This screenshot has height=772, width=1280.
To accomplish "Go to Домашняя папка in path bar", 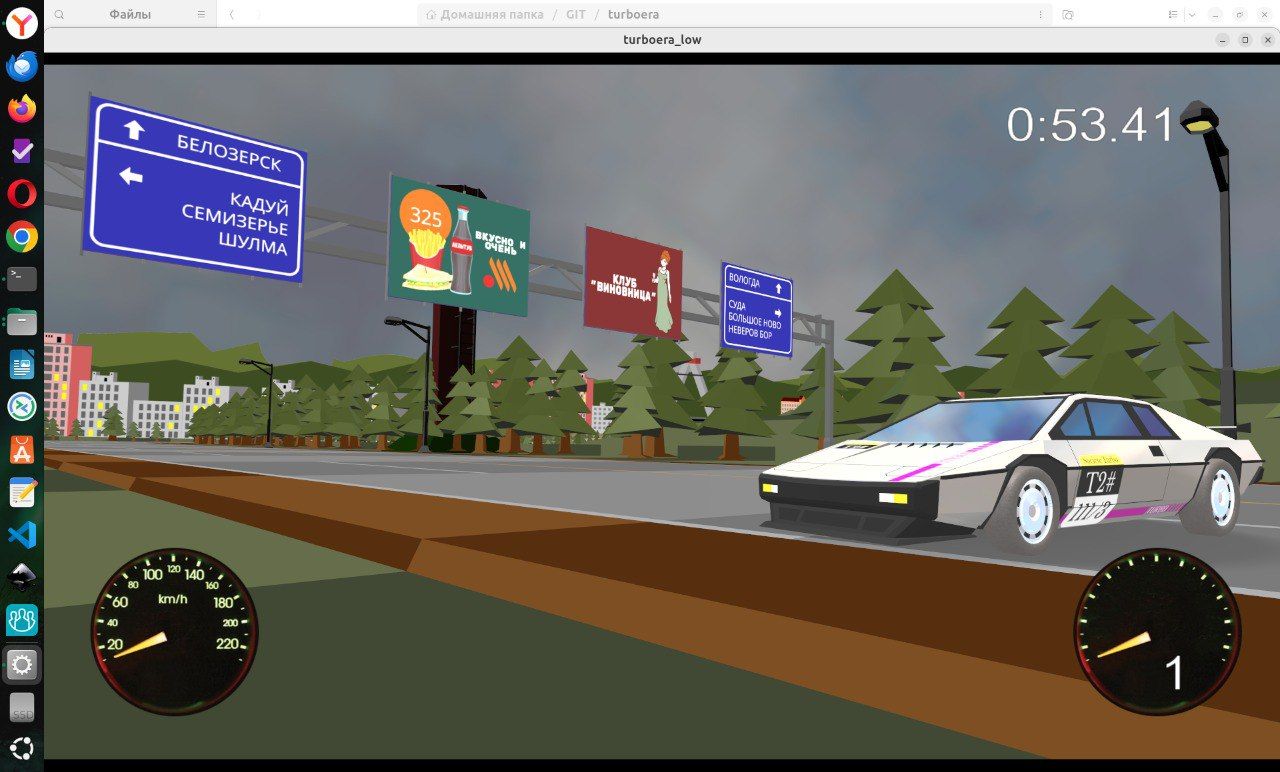I will [484, 15].
